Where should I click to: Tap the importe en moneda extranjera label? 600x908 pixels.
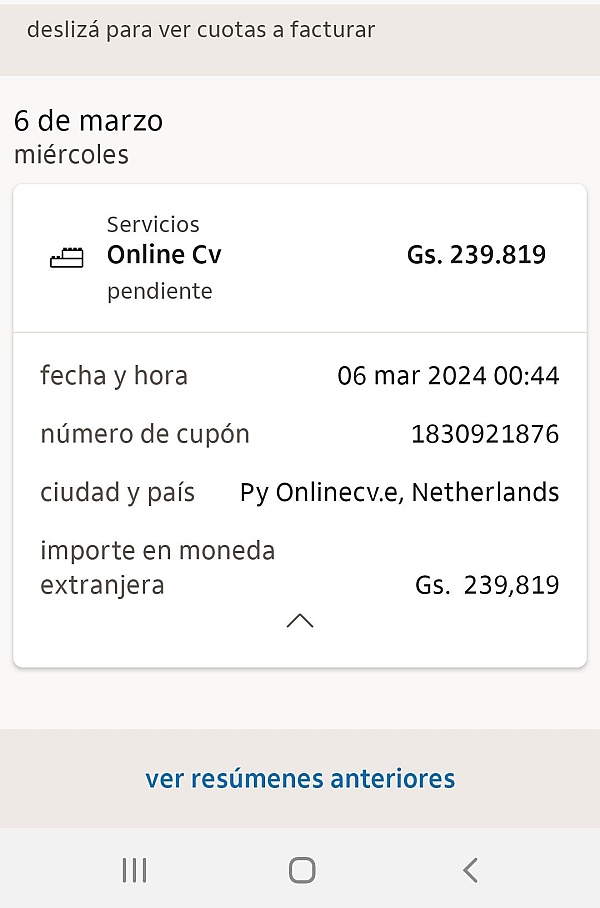click(x=157, y=567)
